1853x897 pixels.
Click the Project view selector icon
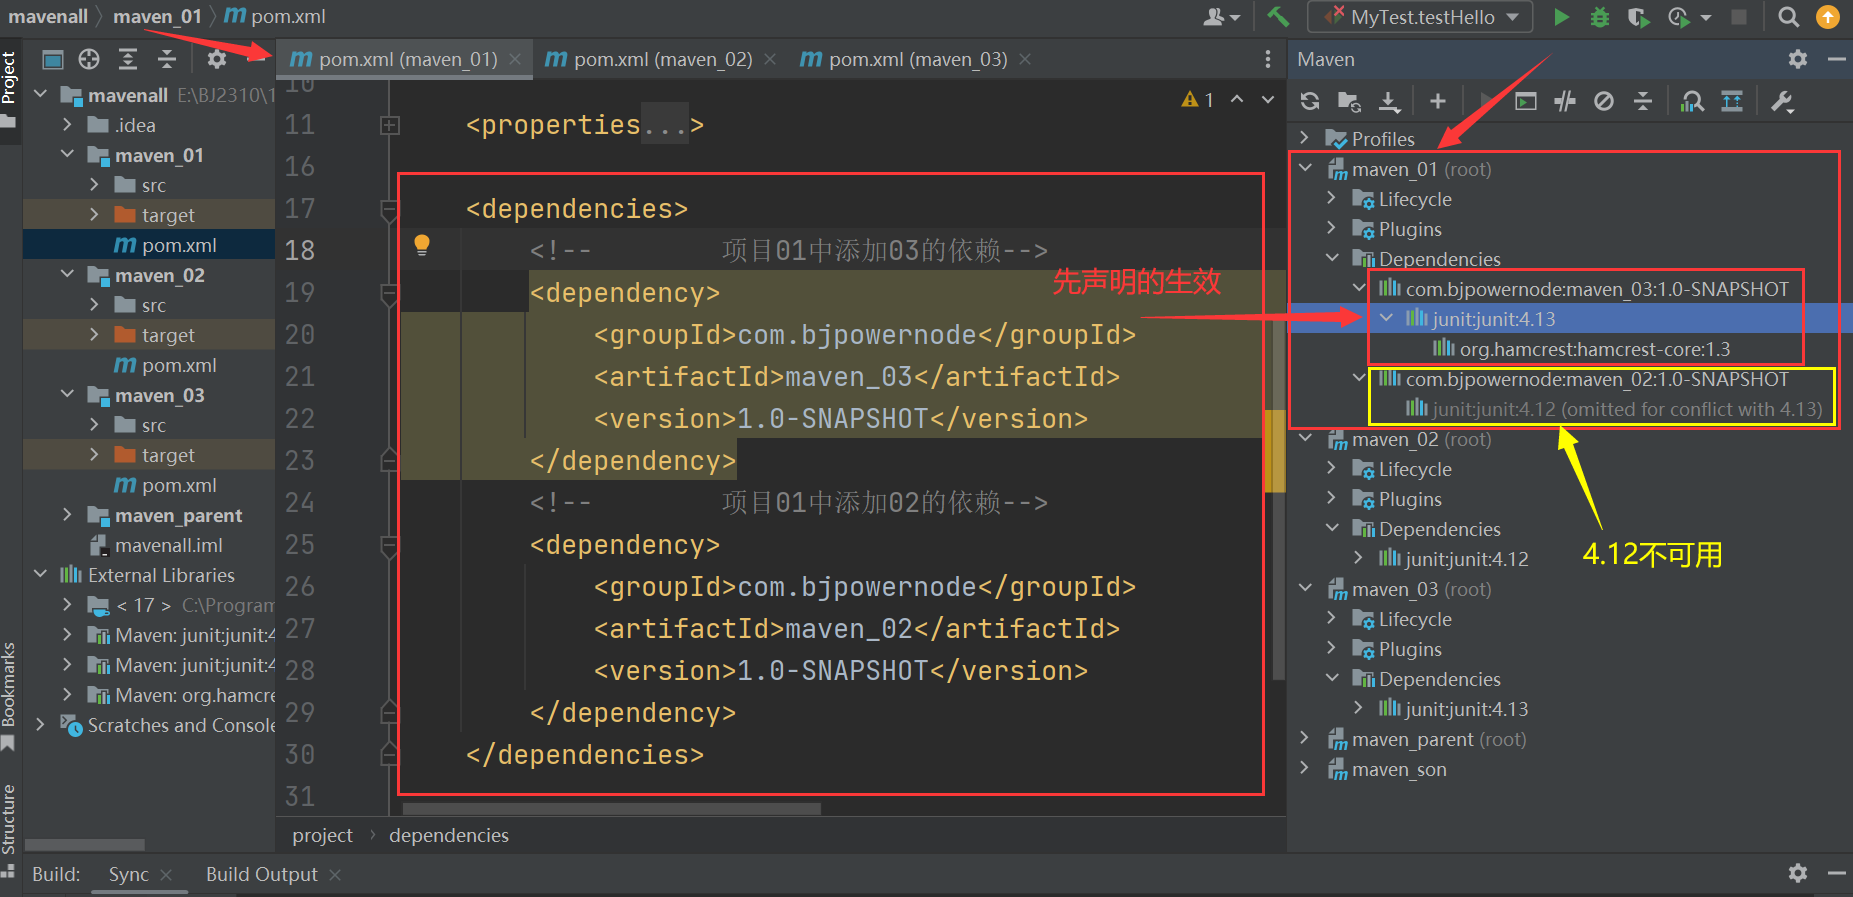pyautogui.click(x=53, y=59)
